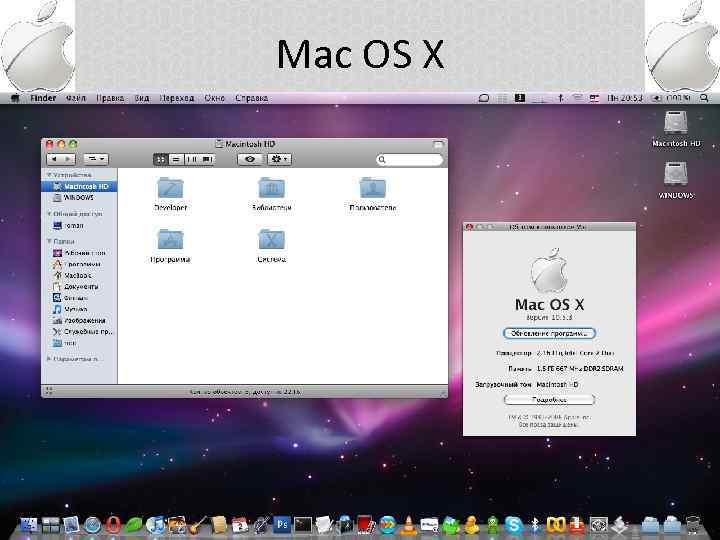Click in the Finder search field

(x=410, y=159)
